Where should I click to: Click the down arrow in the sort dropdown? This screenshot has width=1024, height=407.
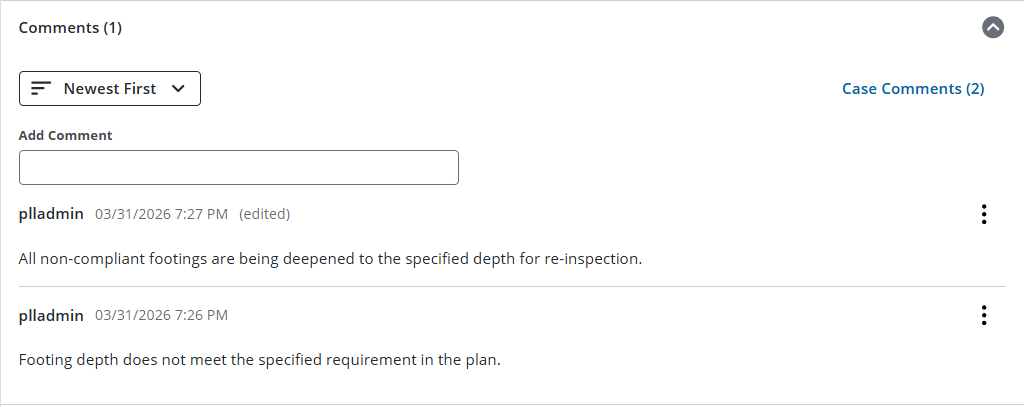178,88
